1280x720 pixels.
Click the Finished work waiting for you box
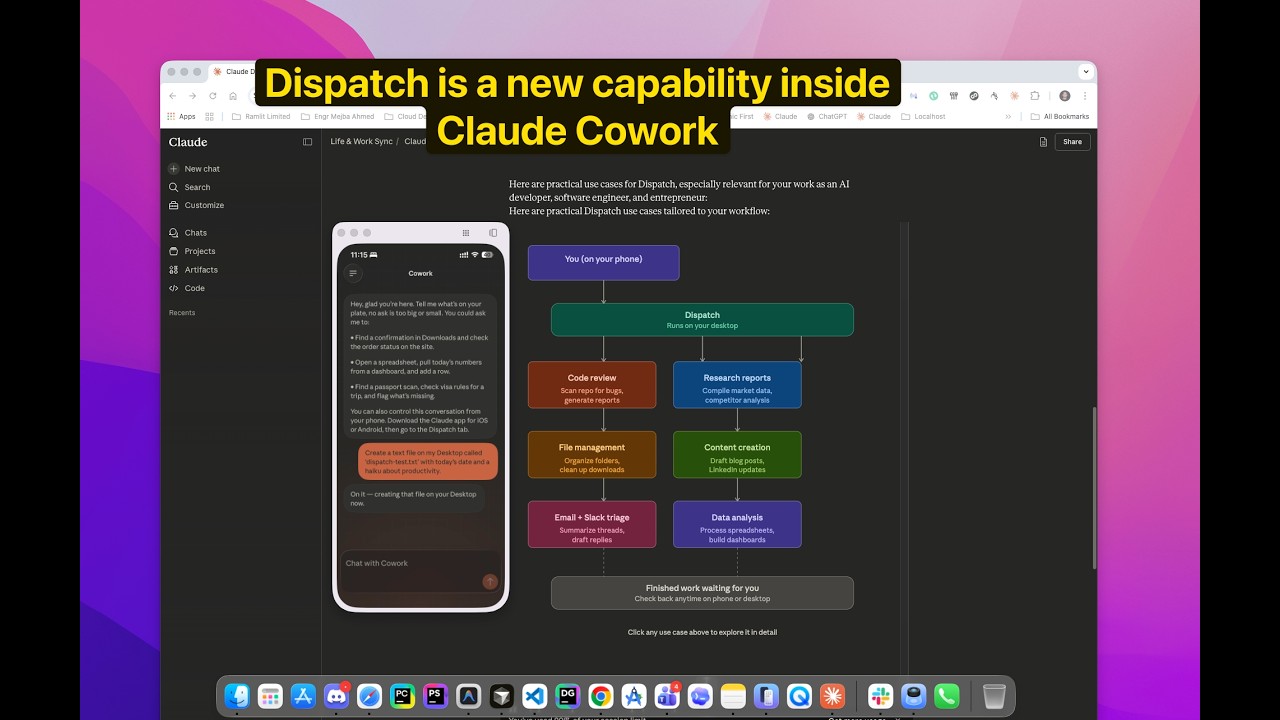(x=702, y=593)
